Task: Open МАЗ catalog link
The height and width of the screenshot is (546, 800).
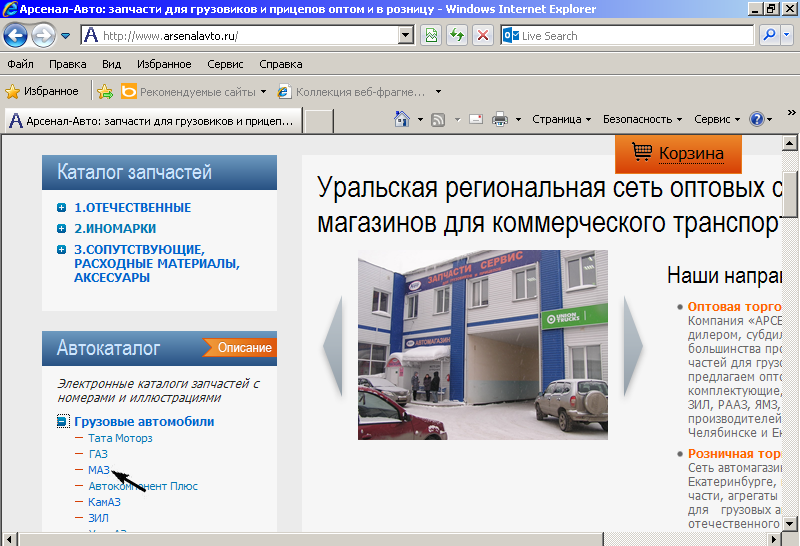Action: [x=99, y=470]
